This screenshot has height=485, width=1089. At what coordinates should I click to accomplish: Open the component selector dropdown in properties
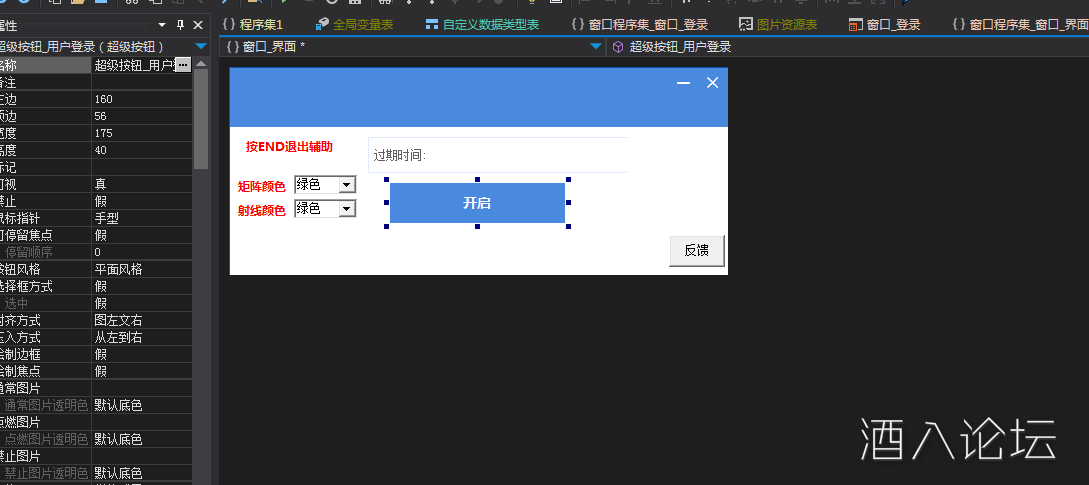[201, 47]
